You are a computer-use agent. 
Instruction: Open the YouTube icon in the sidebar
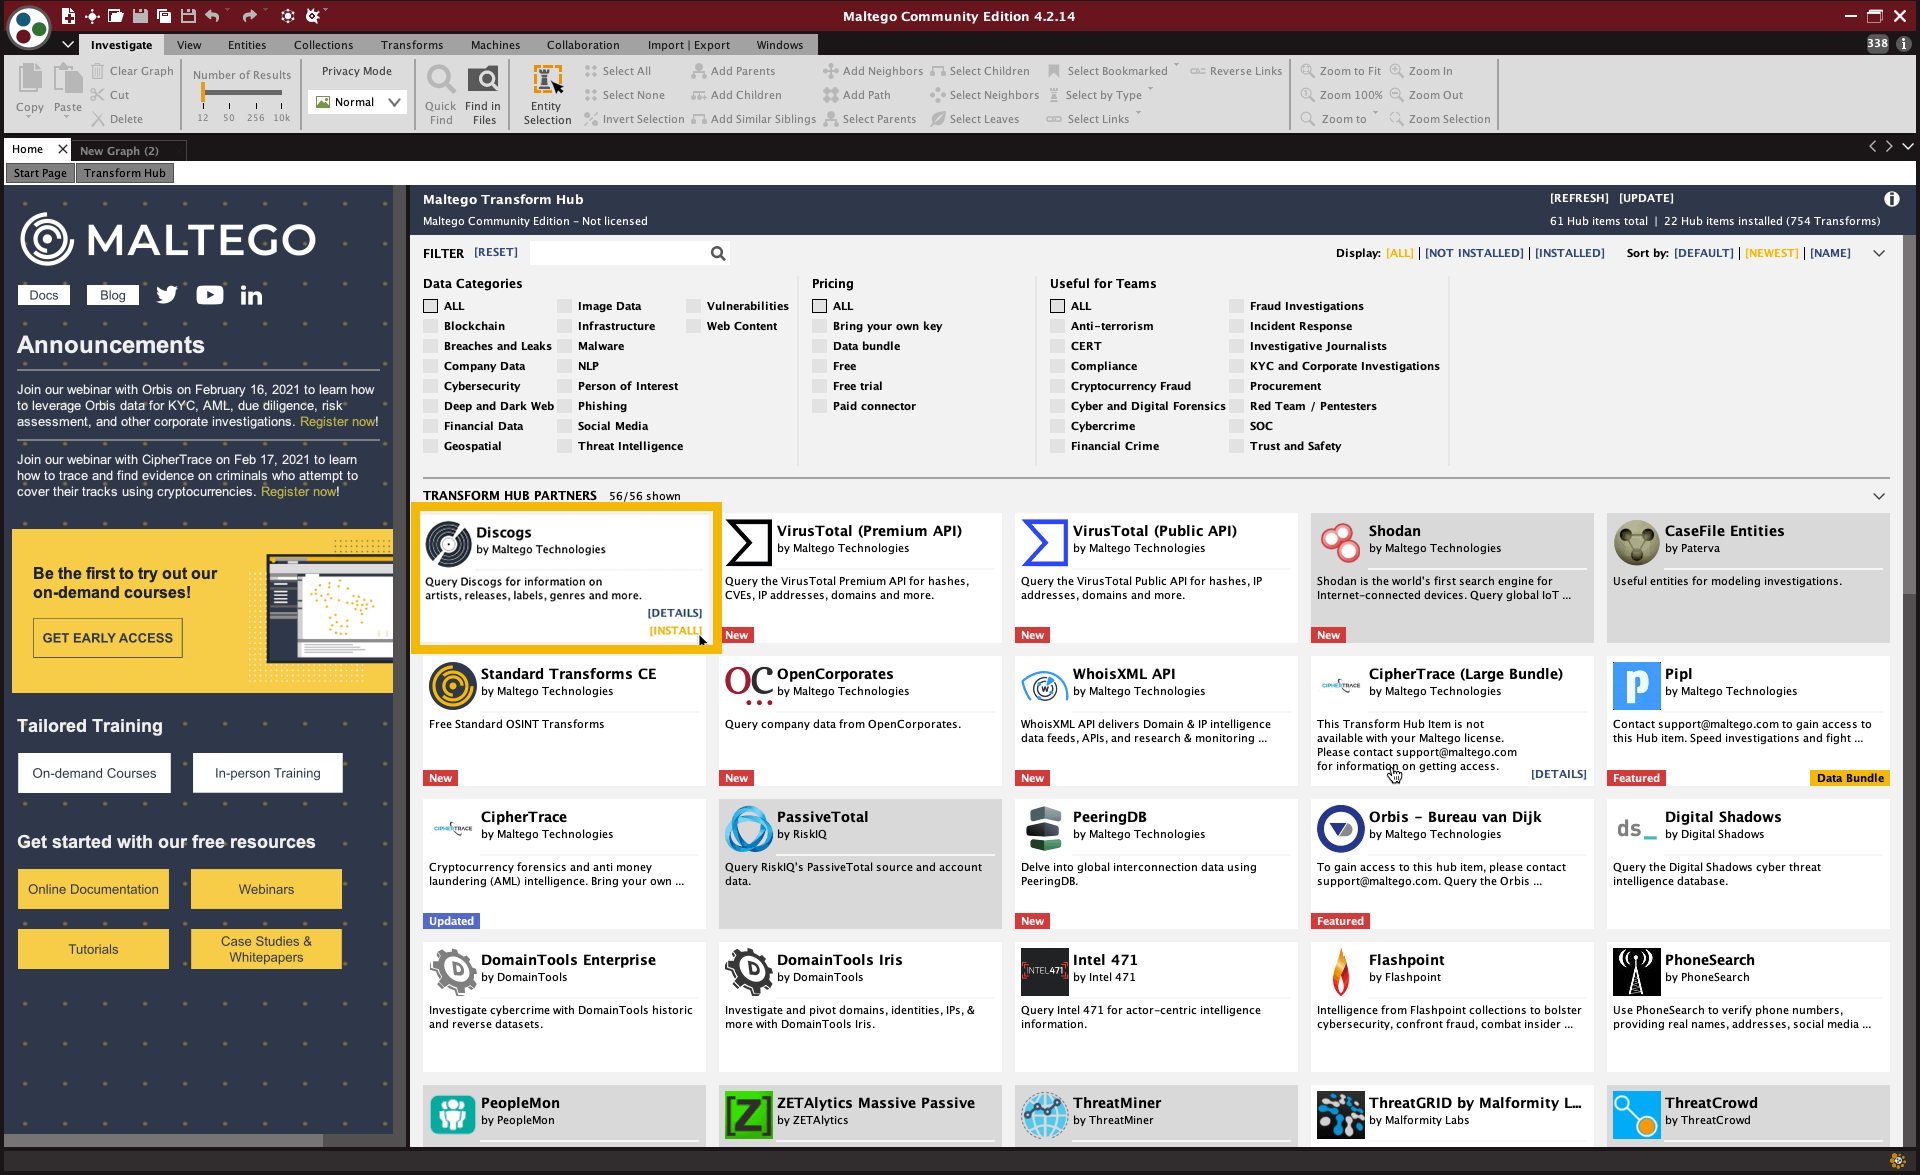coord(210,295)
